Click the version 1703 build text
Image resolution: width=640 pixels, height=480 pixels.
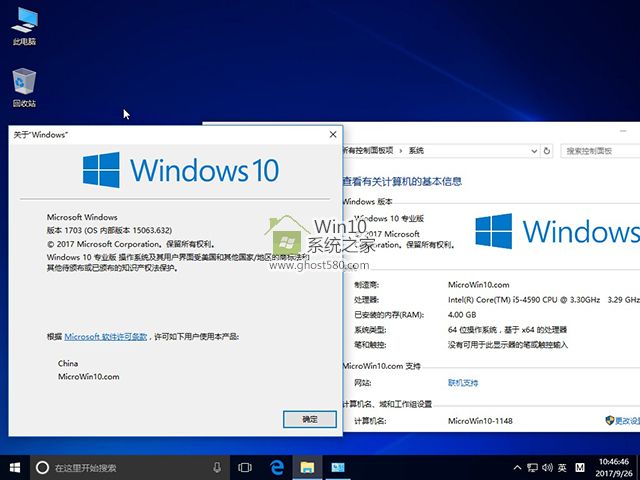click(109, 230)
